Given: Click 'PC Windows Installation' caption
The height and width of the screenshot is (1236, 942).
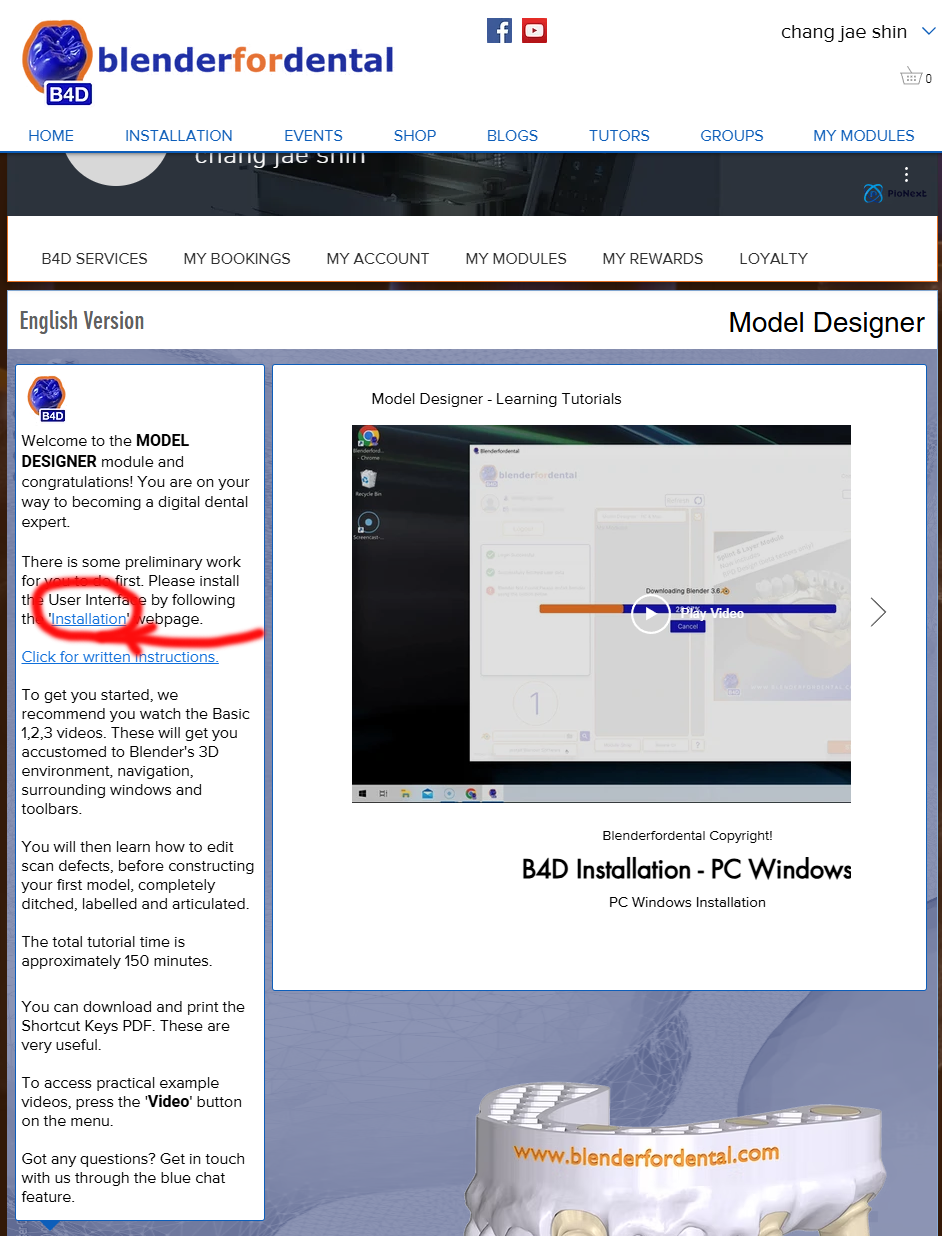Looking at the screenshot, I should (x=687, y=902).
